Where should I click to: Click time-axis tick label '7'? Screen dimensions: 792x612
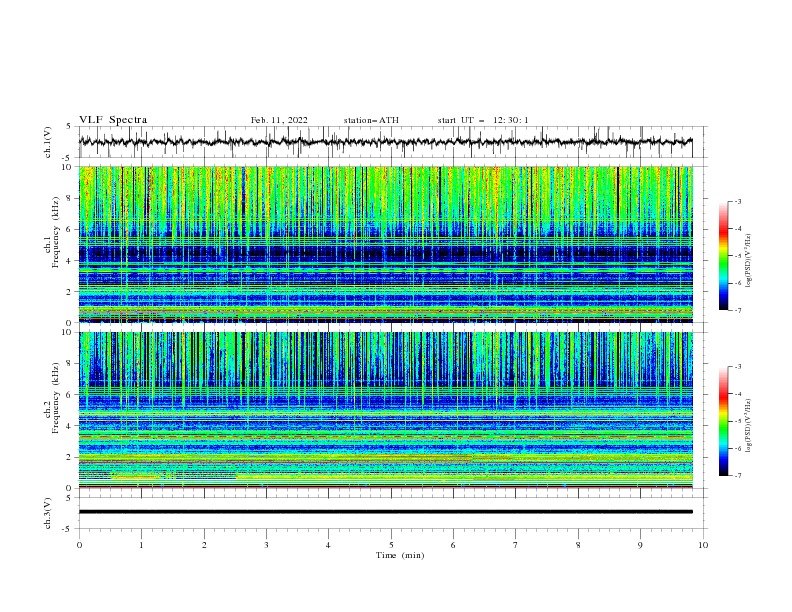point(516,545)
